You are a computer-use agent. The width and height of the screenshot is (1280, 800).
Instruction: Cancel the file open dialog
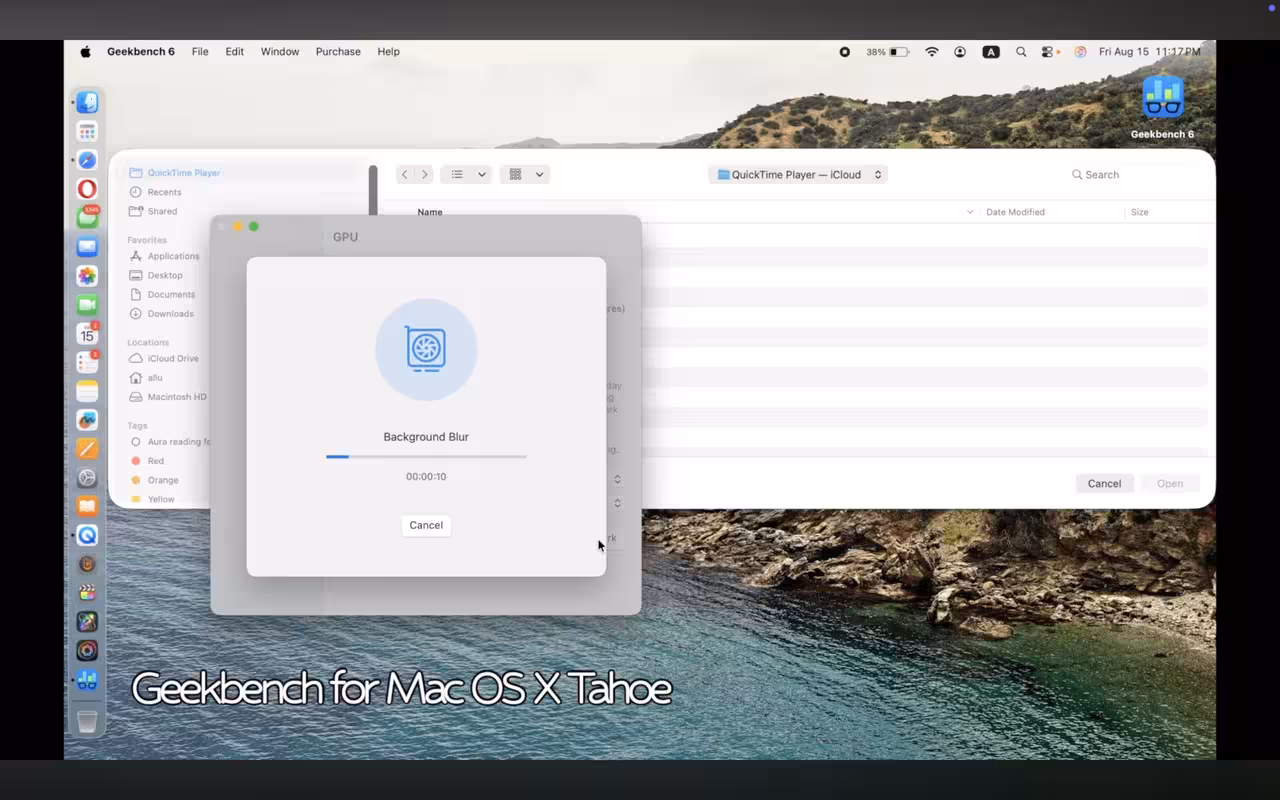[1104, 483]
